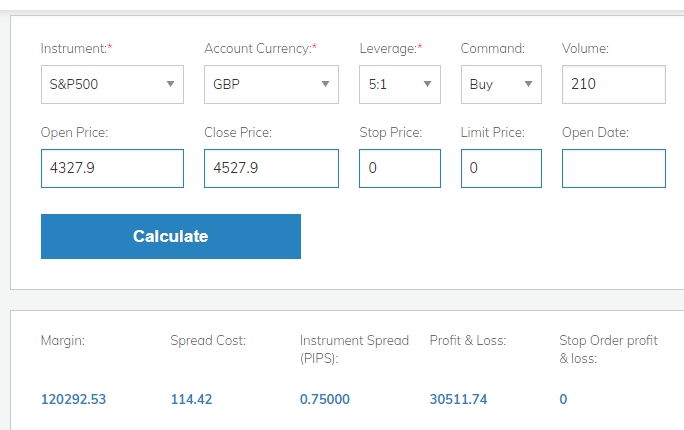
Task: Click the empty Open Date field
Action: point(614,168)
